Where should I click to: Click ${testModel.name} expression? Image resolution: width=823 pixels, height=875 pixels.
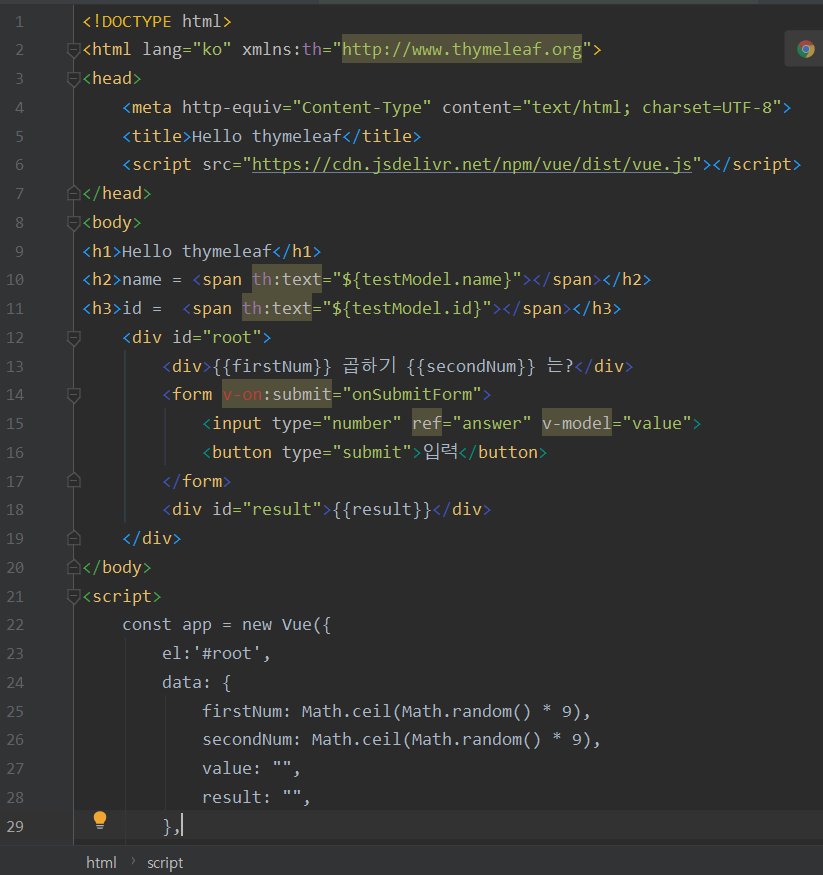(x=427, y=279)
